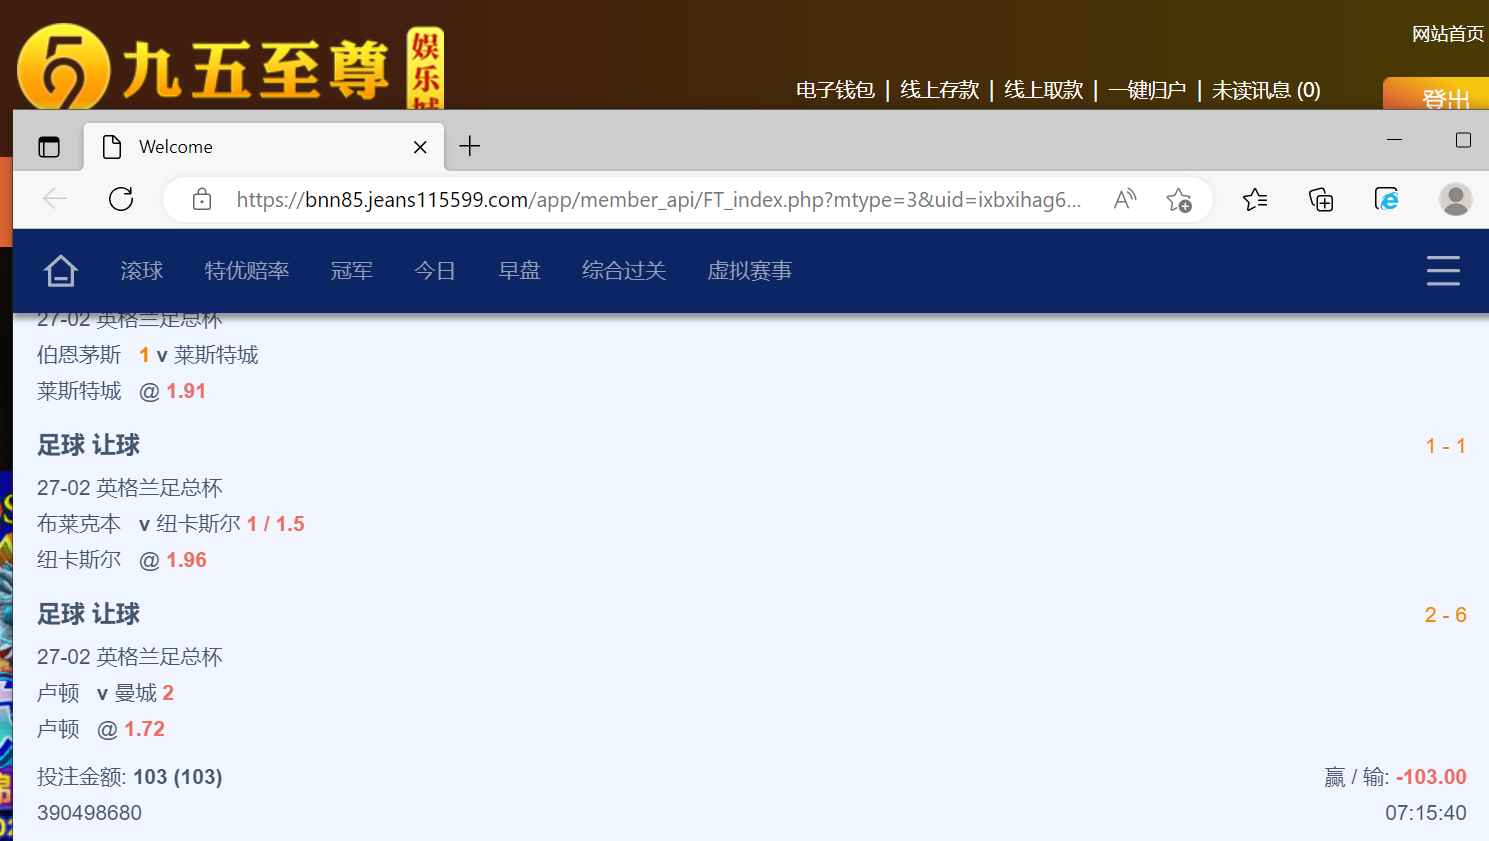Click the 电子钱包 link
The height and width of the screenshot is (841, 1489).
coord(835,90)
